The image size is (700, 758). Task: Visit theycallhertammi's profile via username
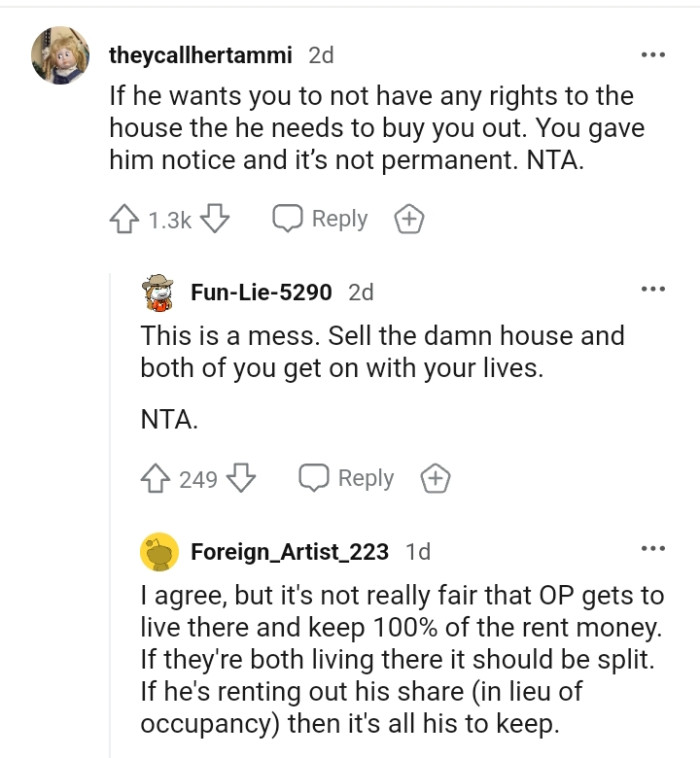point(200,56)
